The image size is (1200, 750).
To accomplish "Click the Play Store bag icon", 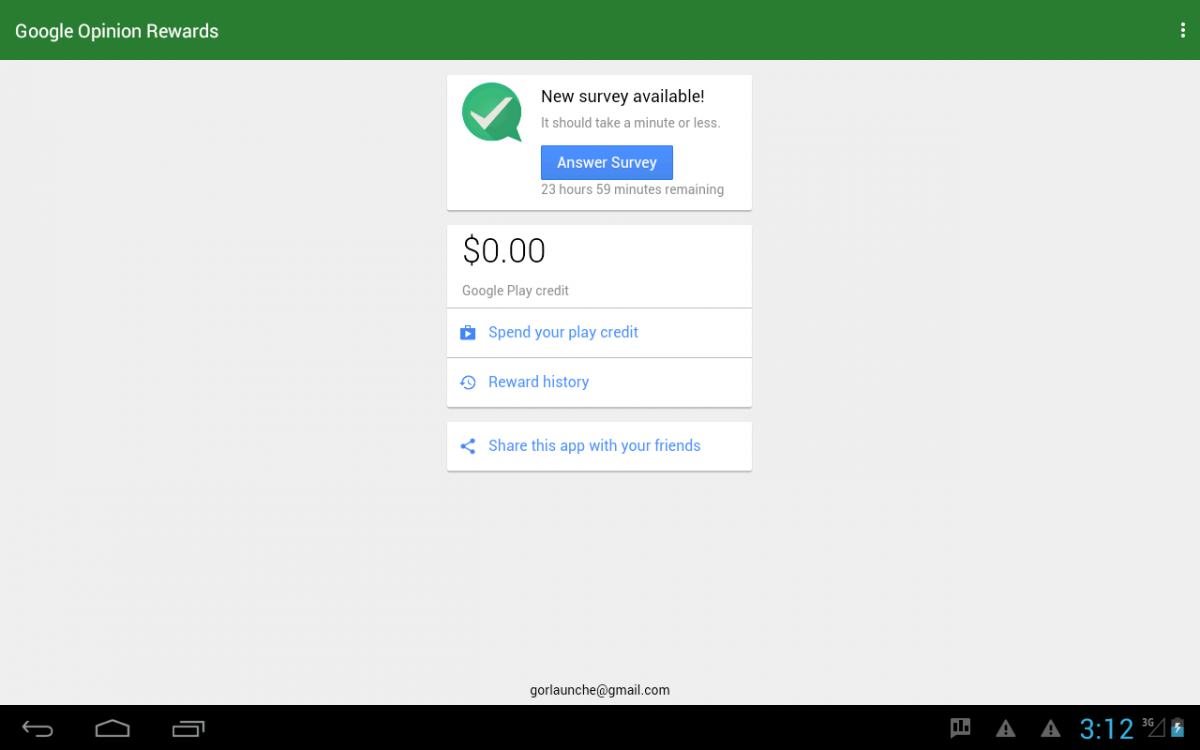I will point(467,333).
